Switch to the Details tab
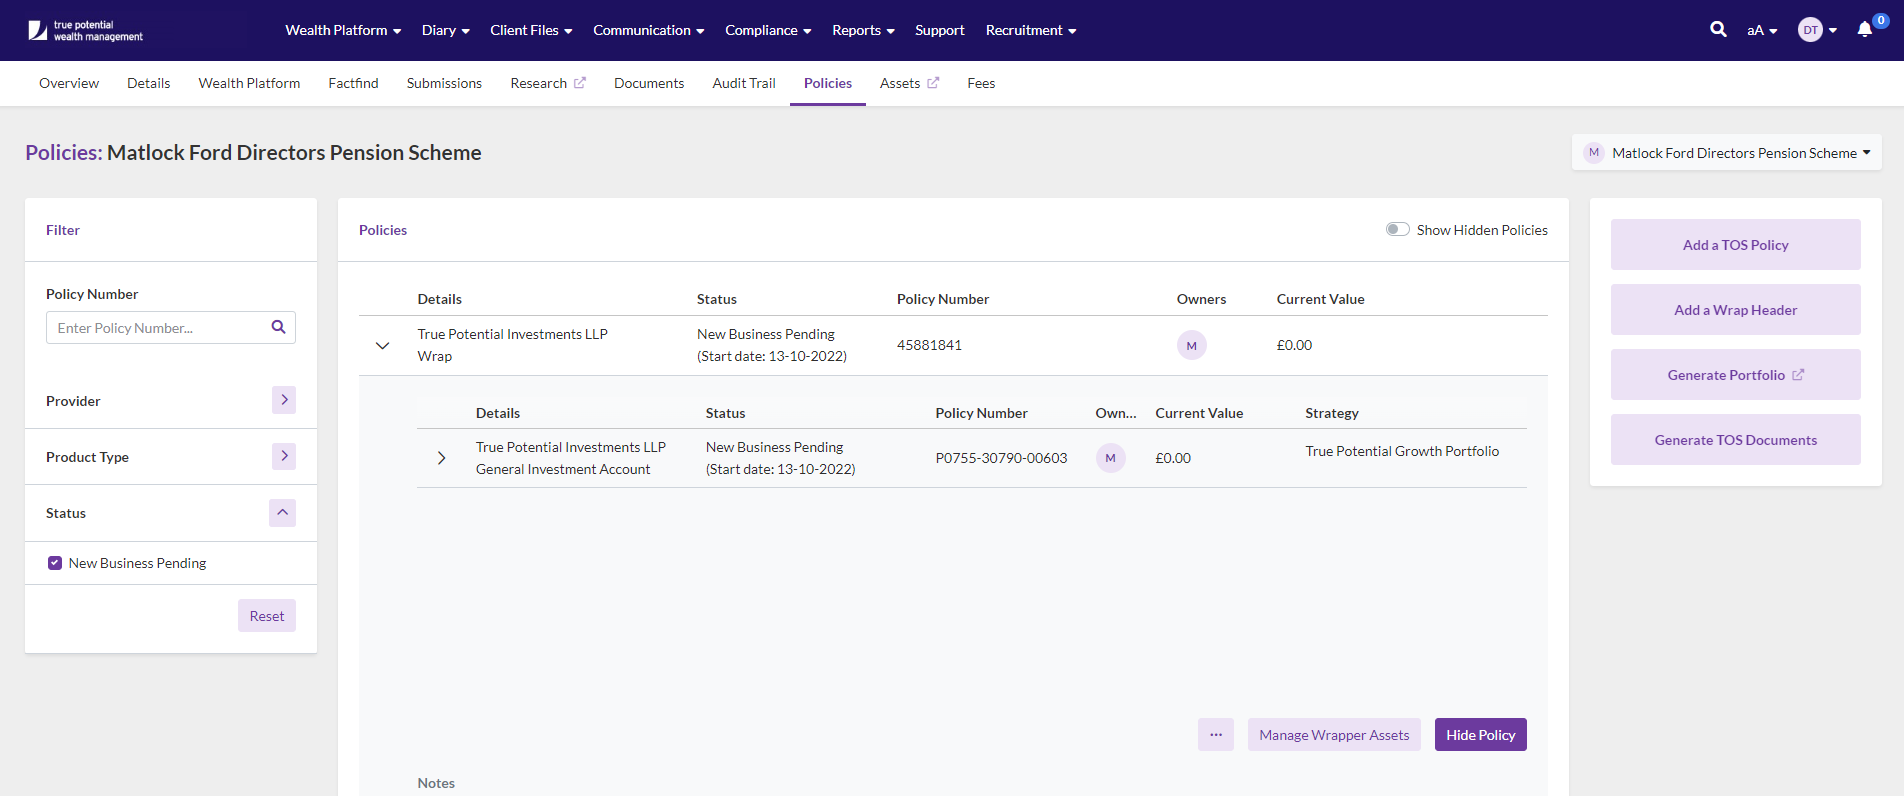The width and height of the screenshot is (1904, 796). pyautogui.click(x=148, y=83)
